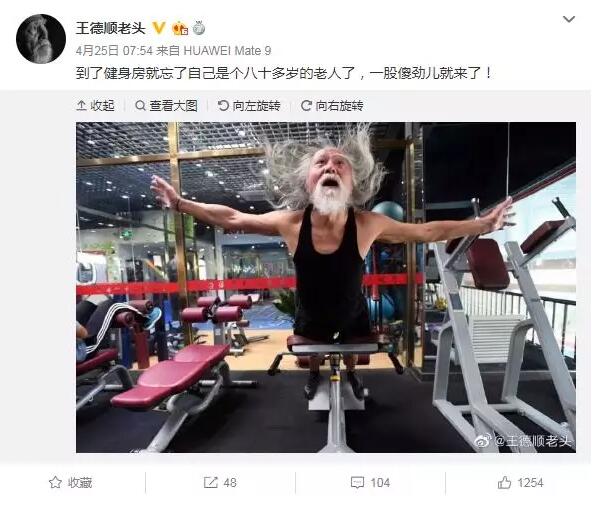Click the round profile avatar picture
The width and height of the screenshot is (592, 507).
coord(41,39)
